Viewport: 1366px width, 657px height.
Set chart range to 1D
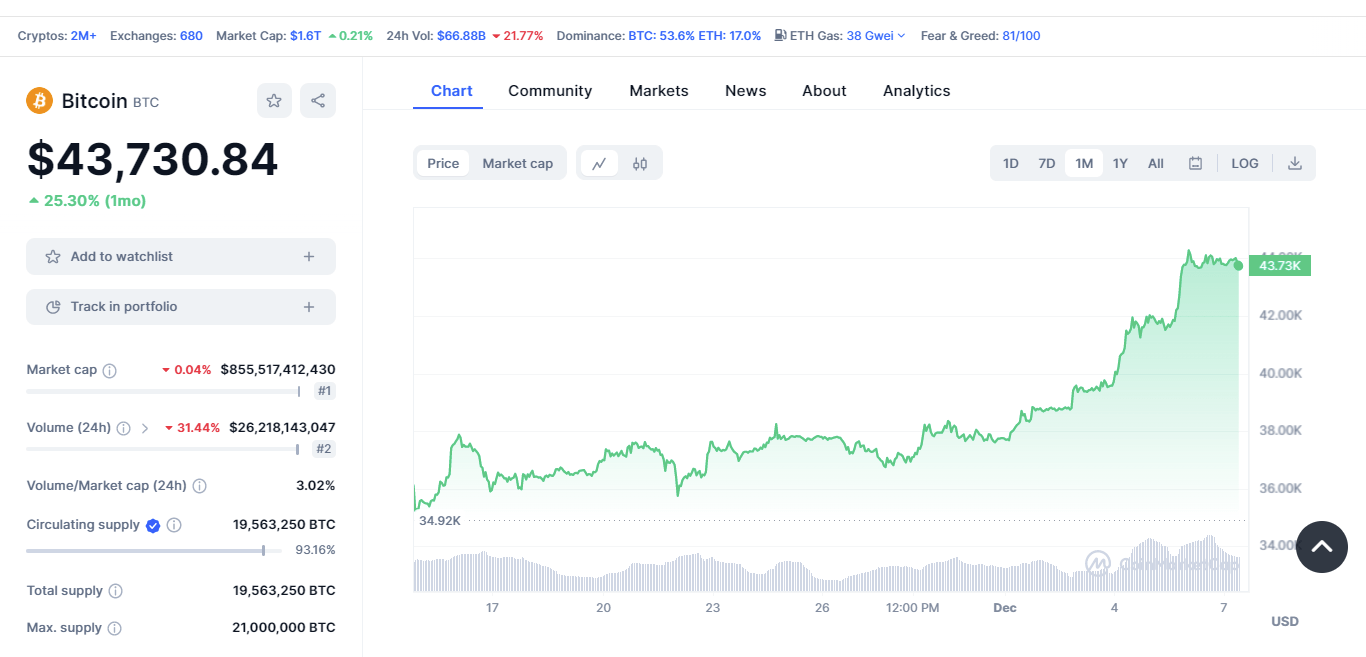tap(1011, 163)
